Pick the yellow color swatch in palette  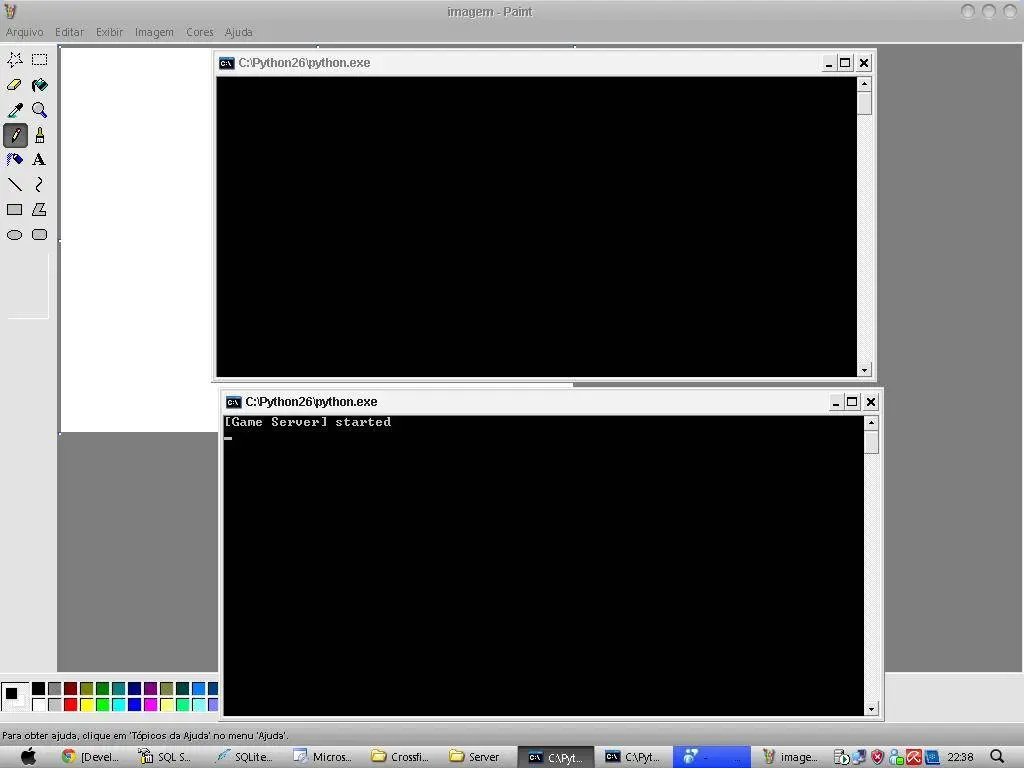tap(86, 705)
